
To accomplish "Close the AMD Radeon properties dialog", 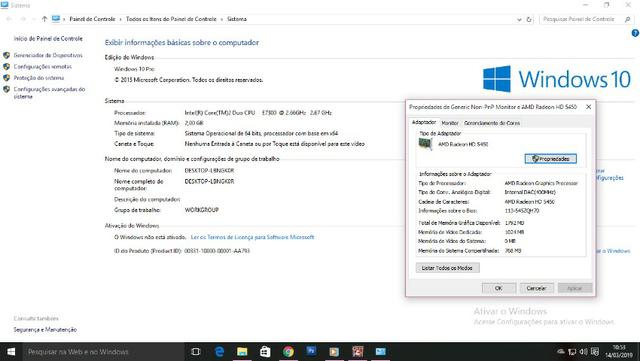I will tap(588, 107).
